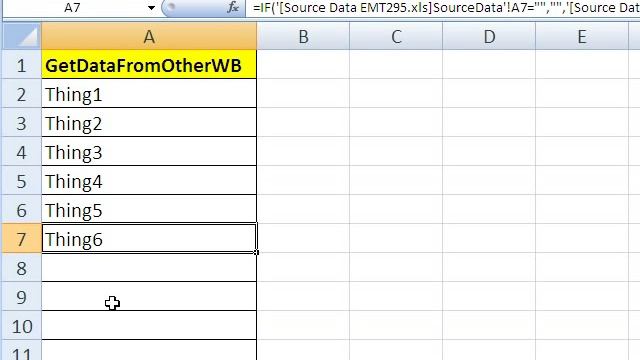The image size is (640, 360).
Task: Click the Insert Function fx icon
Action: [233, 7]
